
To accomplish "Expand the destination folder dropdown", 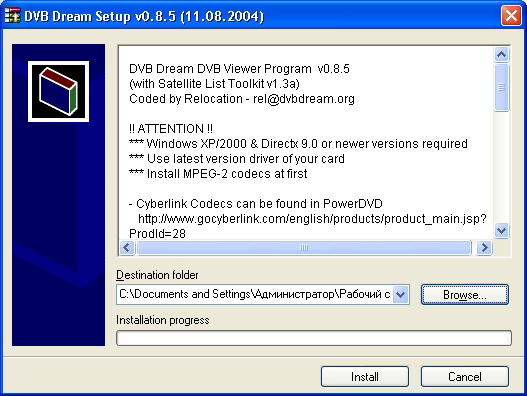I will [x=401, y=295].
